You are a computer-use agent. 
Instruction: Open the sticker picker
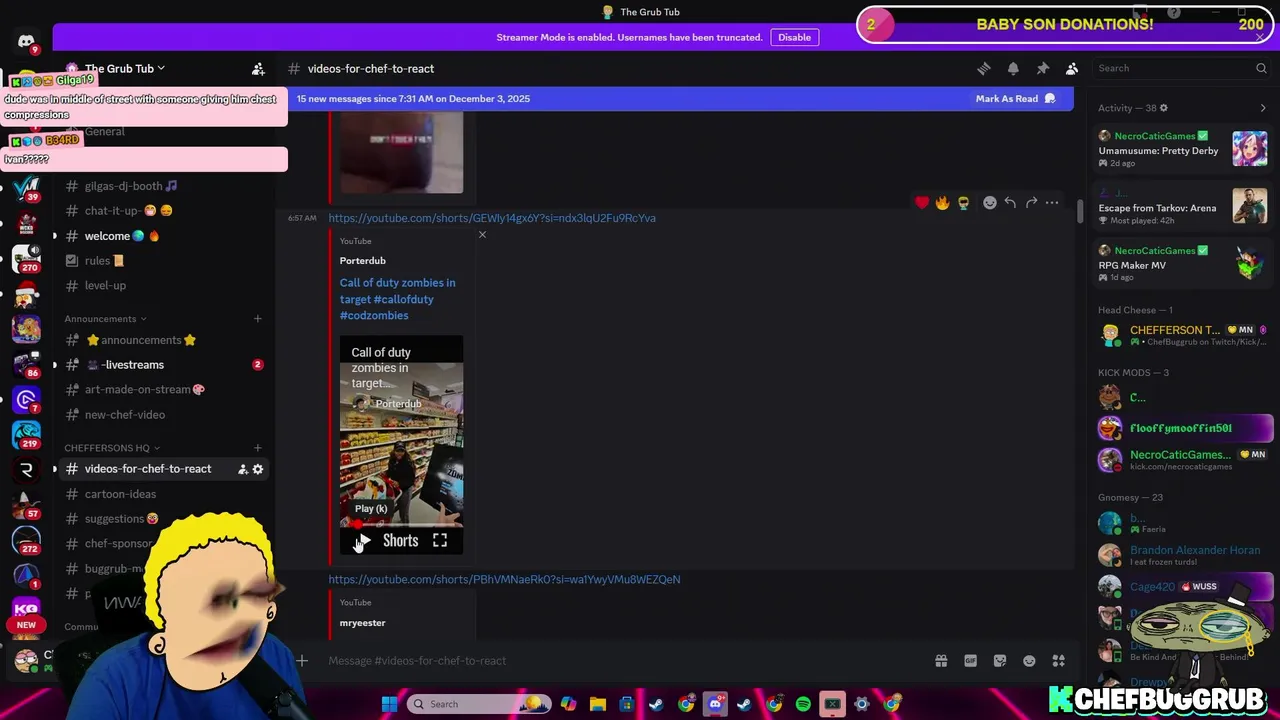[x=1000, y=661]
